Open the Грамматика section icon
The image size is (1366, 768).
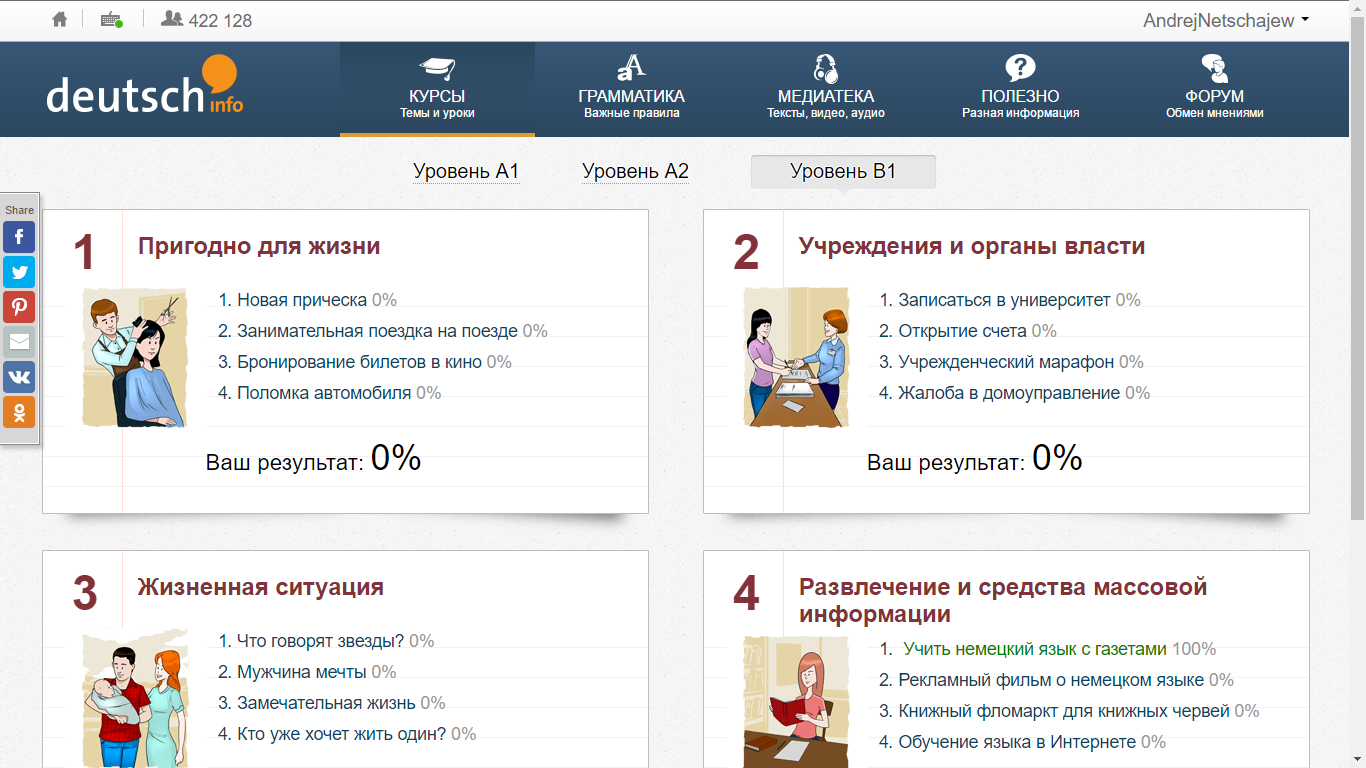629,68
